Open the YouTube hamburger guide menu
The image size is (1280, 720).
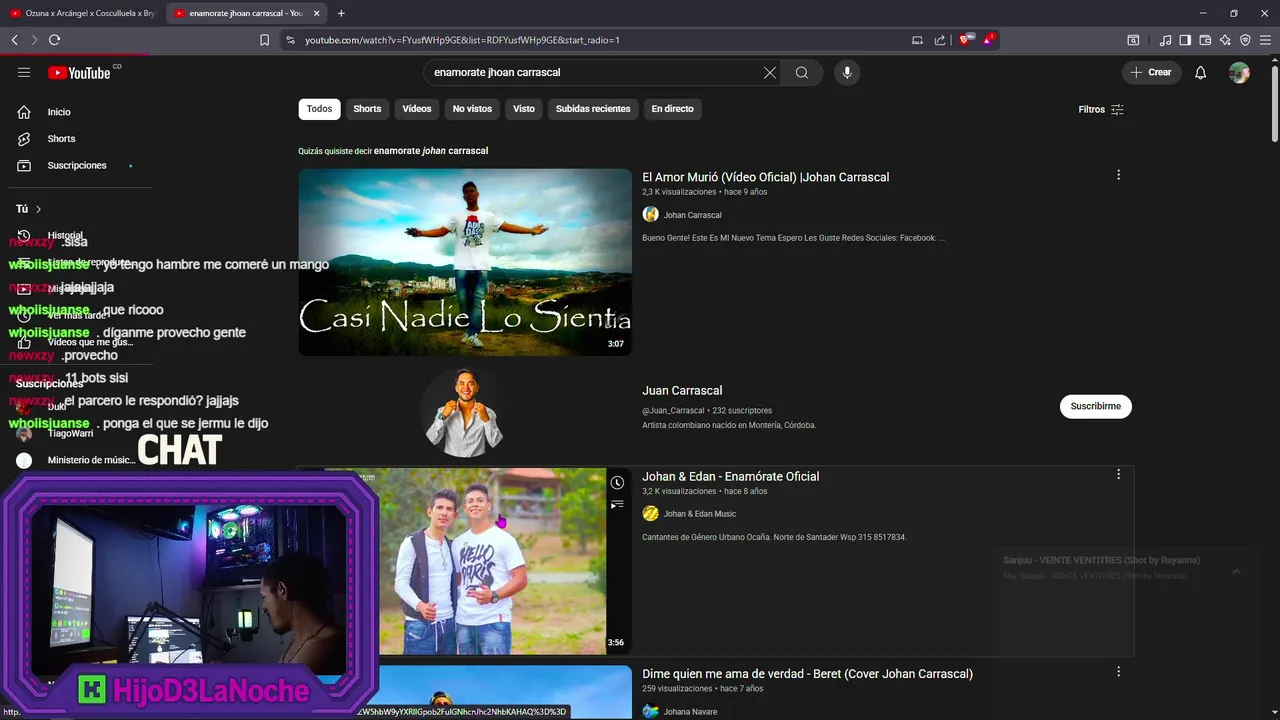point(24,72)
